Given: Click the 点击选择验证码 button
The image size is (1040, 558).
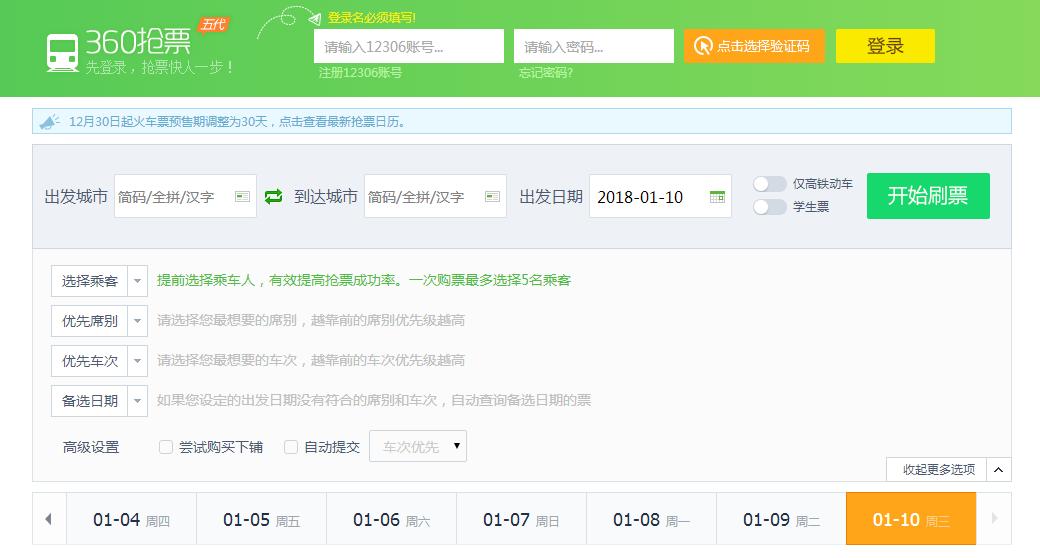Looking at the screenshot, I should (753, 46).
